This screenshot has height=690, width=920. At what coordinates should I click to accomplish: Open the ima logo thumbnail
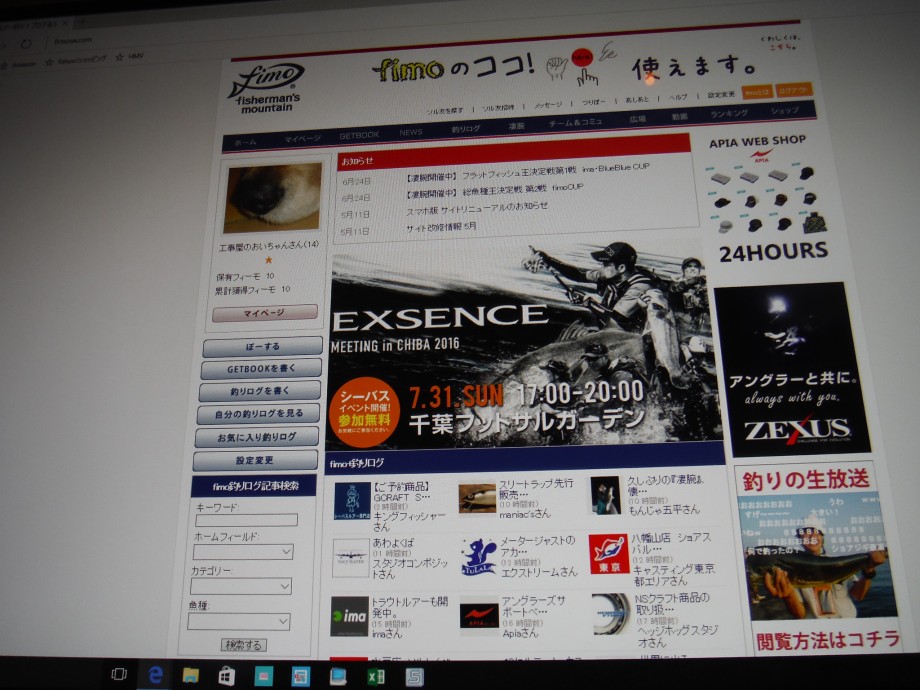tap(349, 616)
